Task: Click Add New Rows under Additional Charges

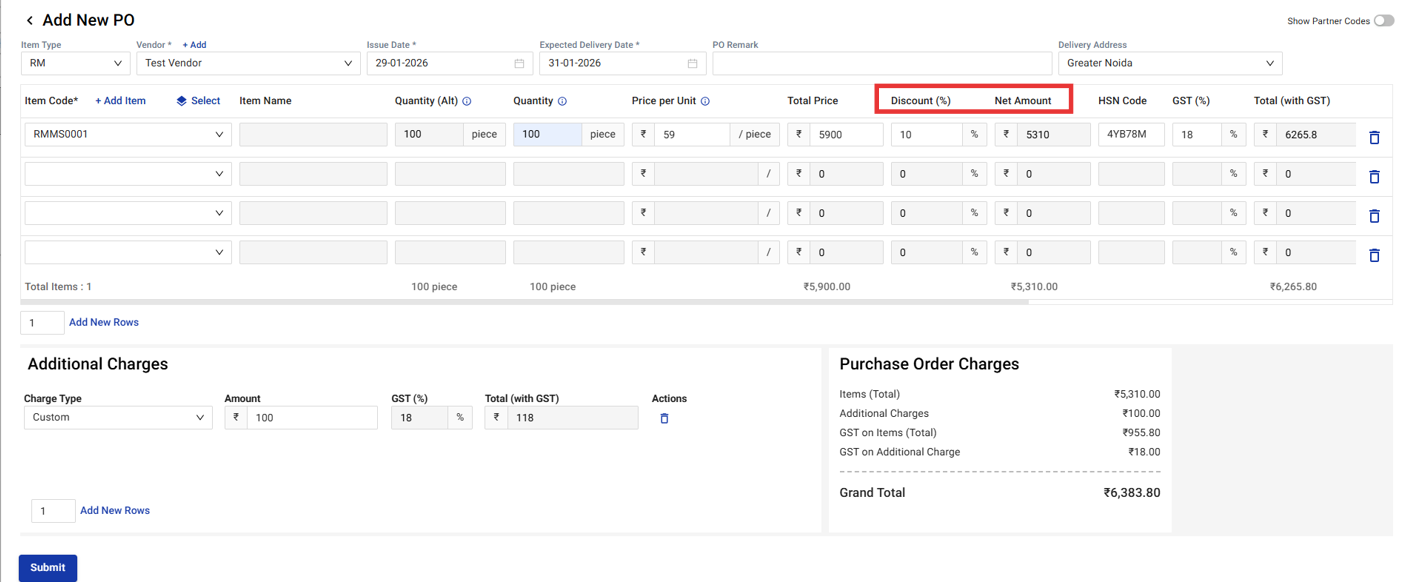Action: 115,510
